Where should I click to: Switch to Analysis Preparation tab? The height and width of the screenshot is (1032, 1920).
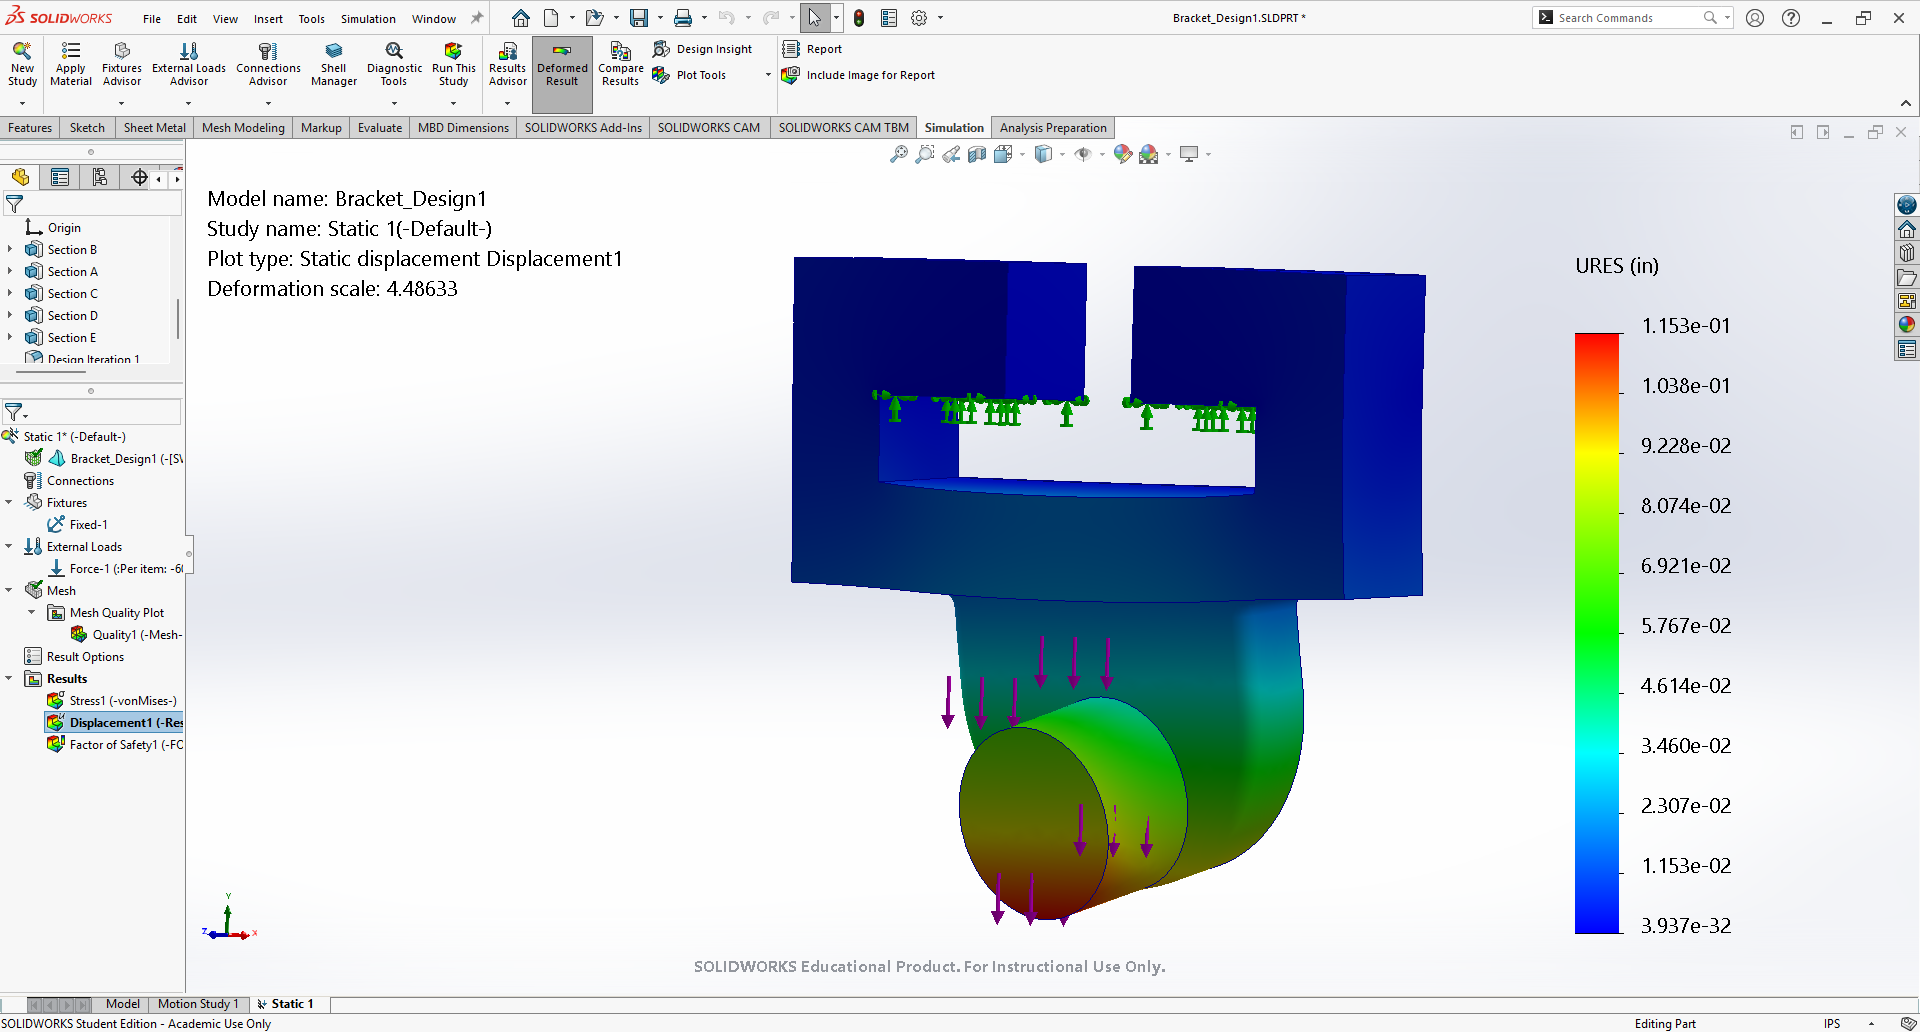click(1053, 128)
